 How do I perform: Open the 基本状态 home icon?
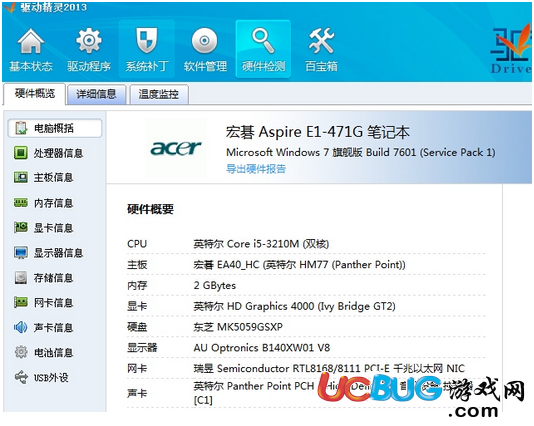pyautogui.click(x=31, y=41)
